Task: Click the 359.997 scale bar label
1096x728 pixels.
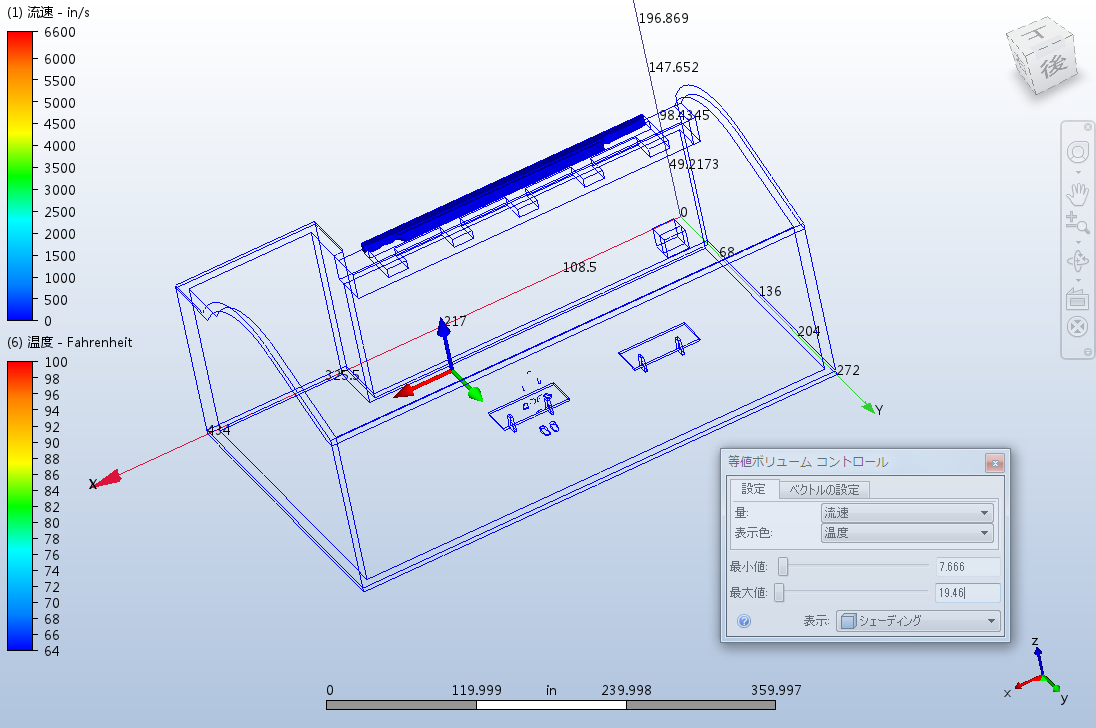Action: (777, 690)
